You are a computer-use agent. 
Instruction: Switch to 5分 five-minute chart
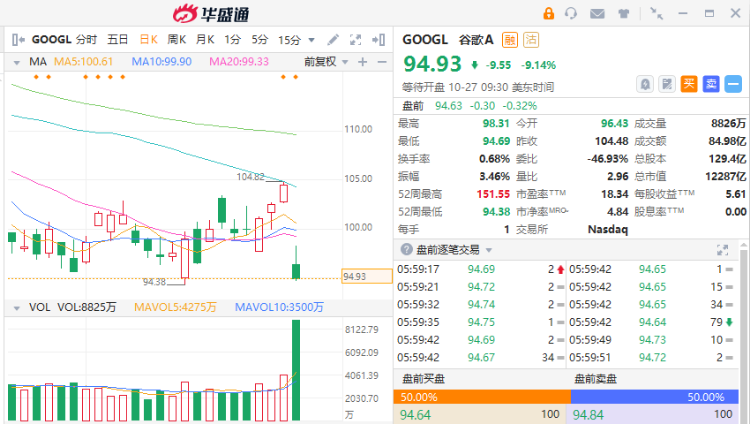pyautogui.click(x=260, y=40)
